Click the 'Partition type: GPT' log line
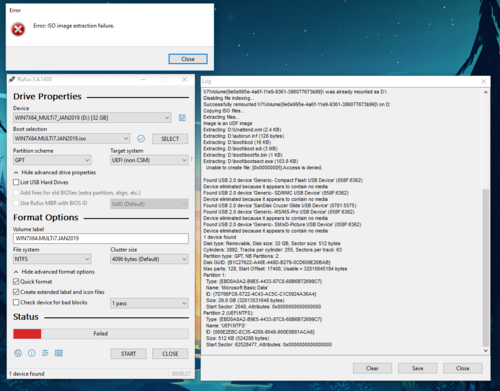 click(x=241, y=256)
